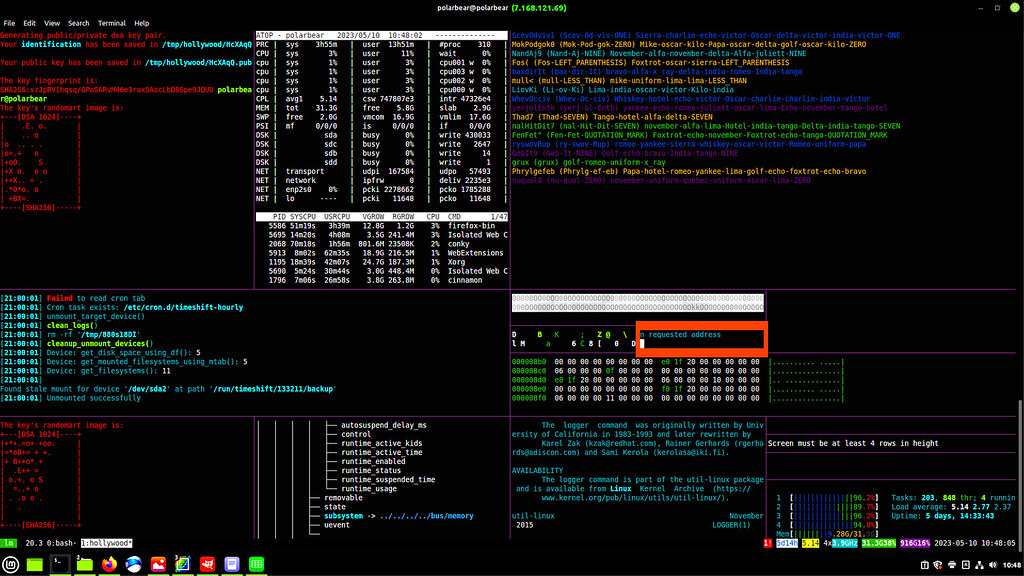Image resolution: width=1024 pixels, height=576 pixels.
Task: Click the WebExtensions process row
Action: coord(381,253)
